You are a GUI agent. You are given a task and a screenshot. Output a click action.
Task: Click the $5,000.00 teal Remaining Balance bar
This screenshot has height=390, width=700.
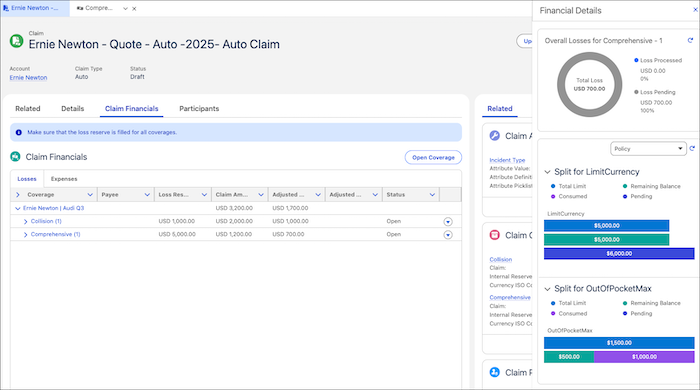606,240
